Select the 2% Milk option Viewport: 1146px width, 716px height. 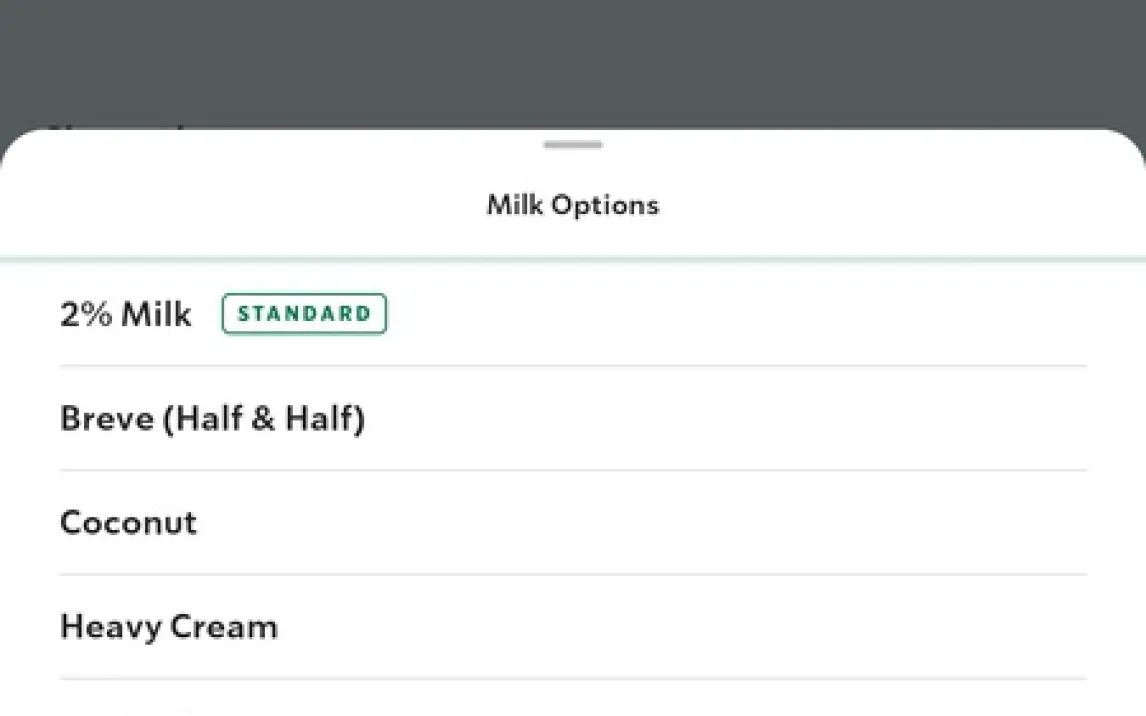126,314
